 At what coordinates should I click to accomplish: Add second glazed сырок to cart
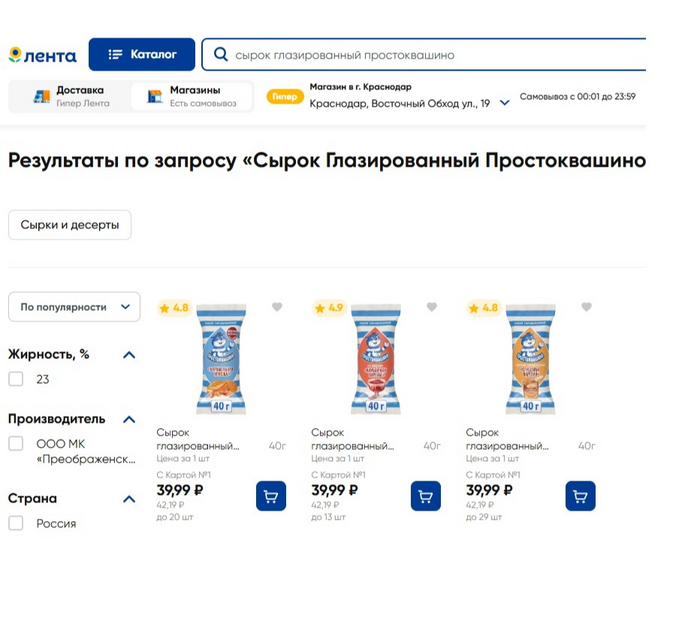425,496
